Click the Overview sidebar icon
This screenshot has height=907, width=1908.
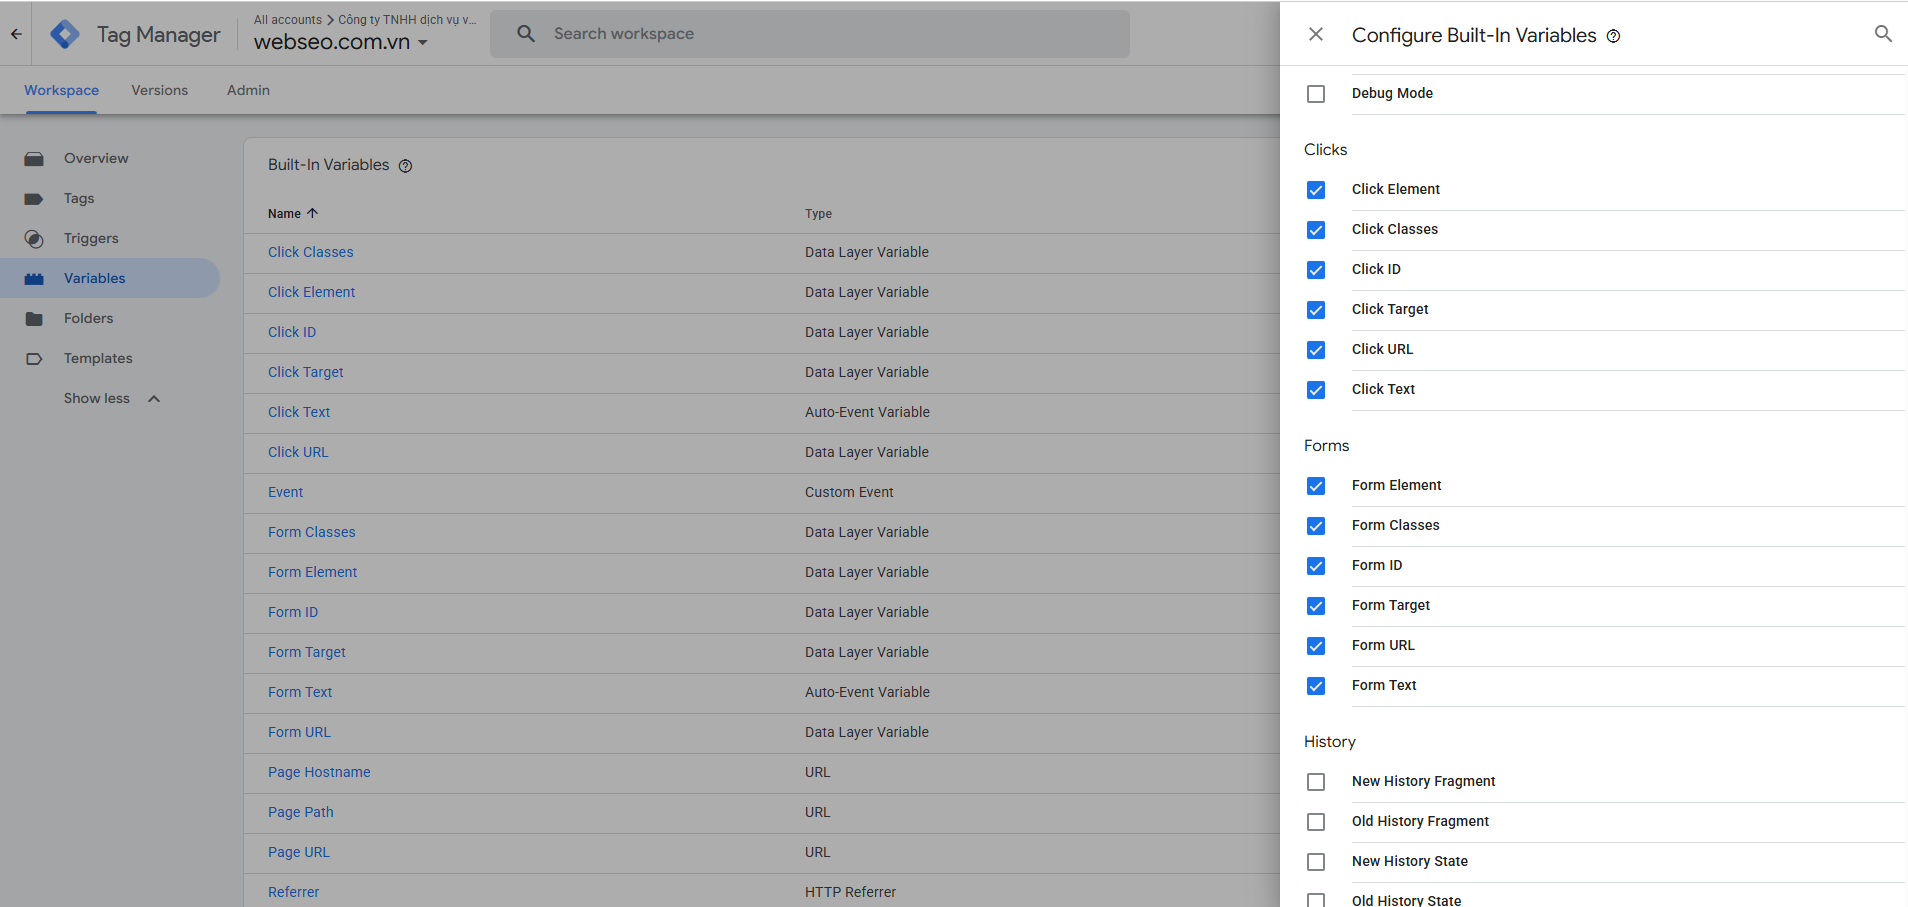pyautogui.click(x=34, y=159)
